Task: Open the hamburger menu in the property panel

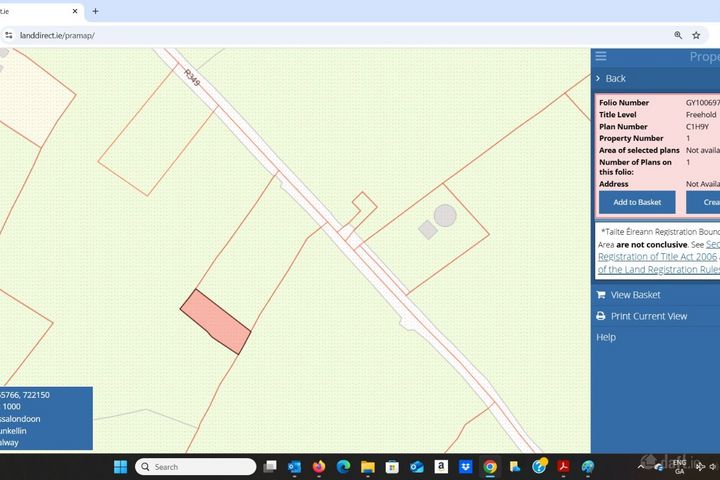Action: [x=601, y=56]
